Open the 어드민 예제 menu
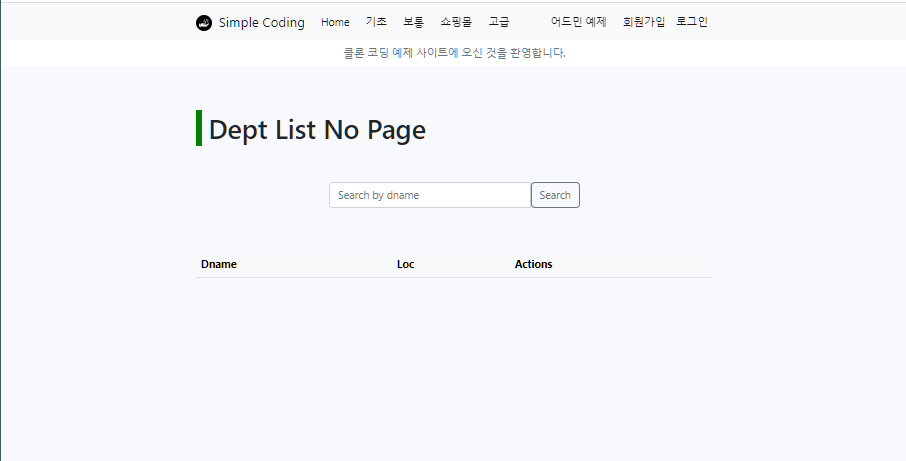 tap(578, 22)
